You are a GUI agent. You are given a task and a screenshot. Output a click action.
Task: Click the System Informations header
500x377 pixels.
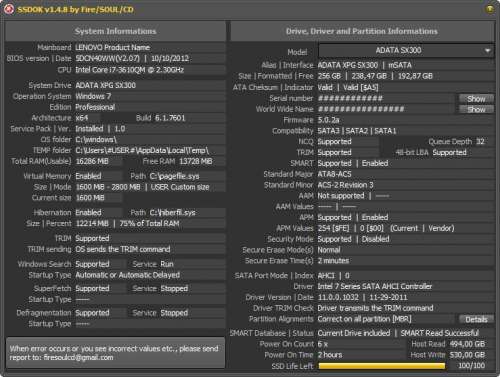(115, 31)
